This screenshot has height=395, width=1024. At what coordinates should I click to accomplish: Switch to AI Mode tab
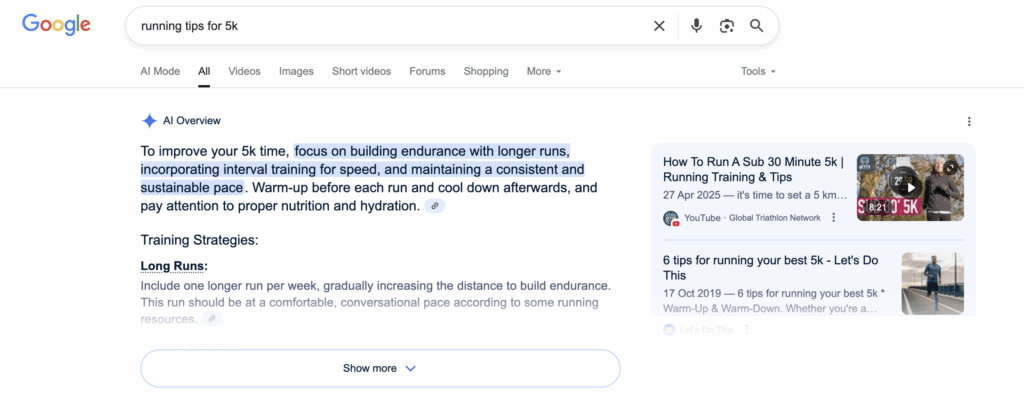[x=160, y=71]
